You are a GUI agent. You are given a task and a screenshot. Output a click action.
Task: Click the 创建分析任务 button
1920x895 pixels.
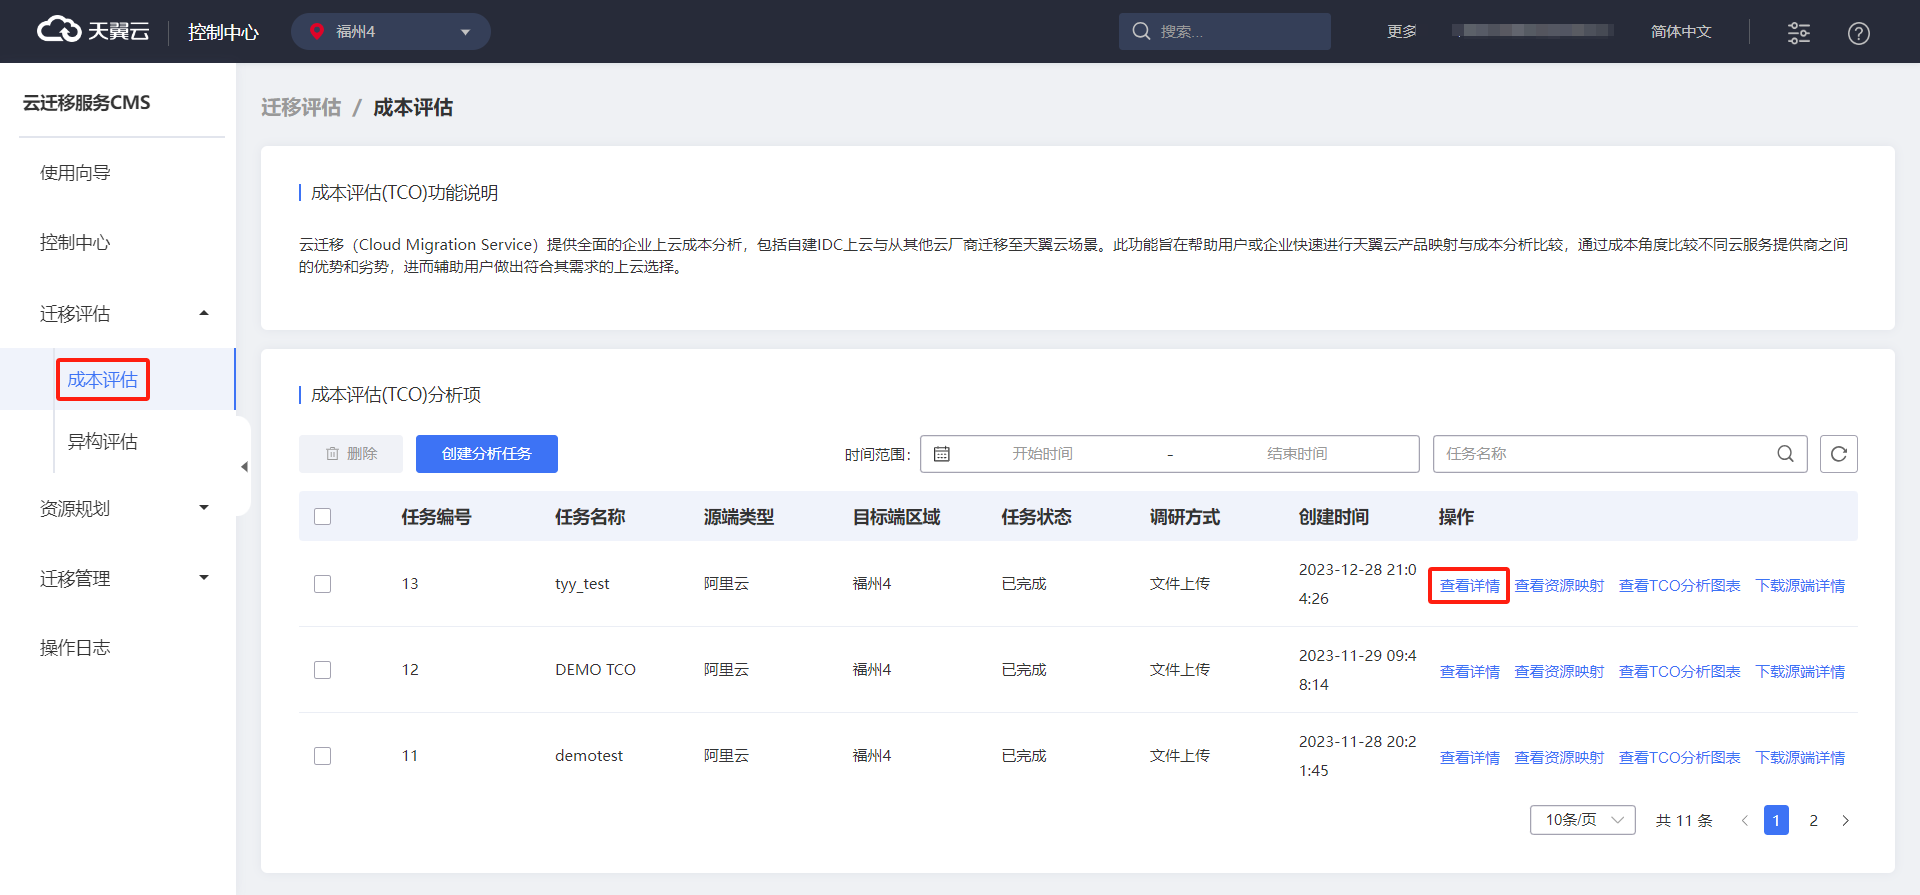[x=486, y=454]
